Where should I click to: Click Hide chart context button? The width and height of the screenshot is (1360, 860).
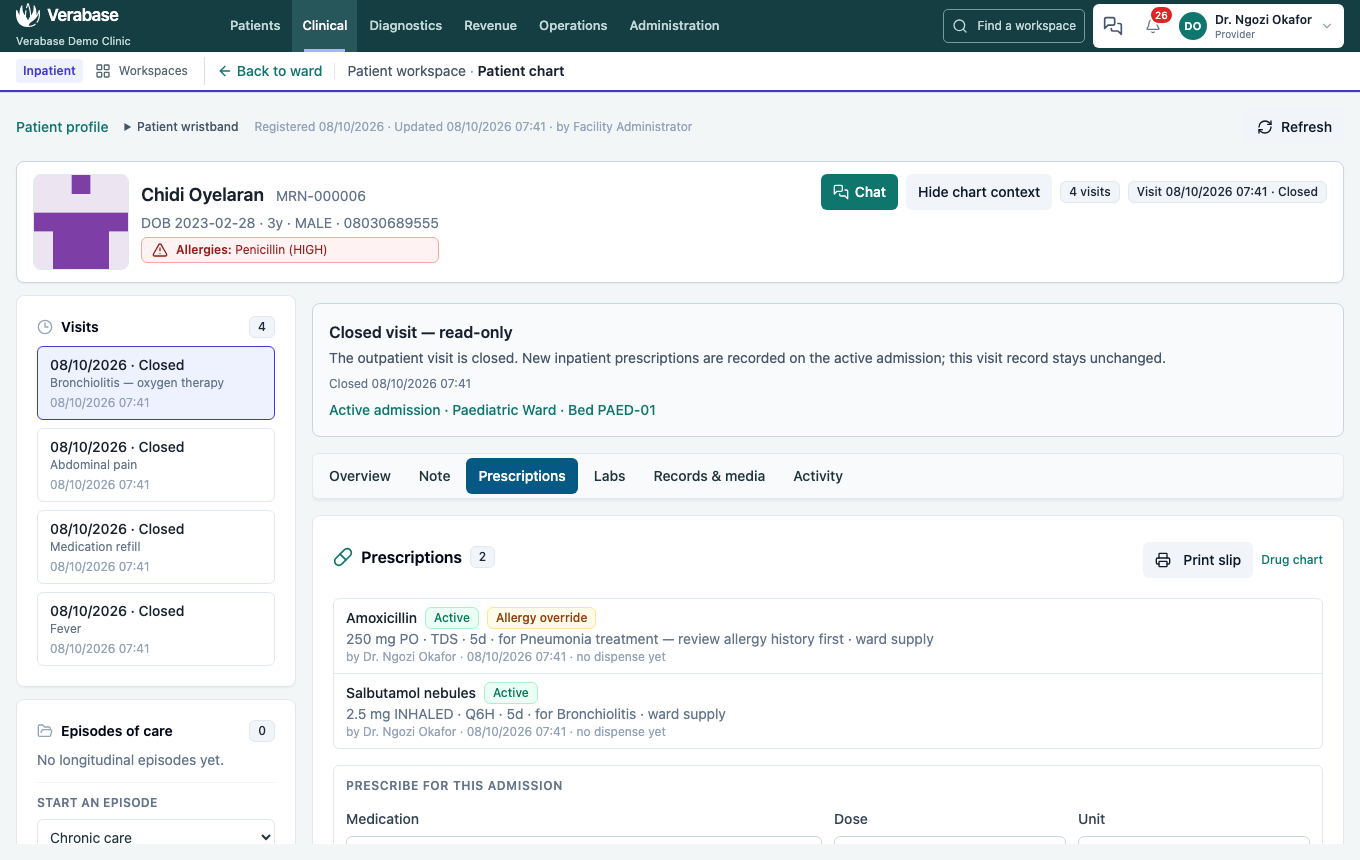pos(979,192)
